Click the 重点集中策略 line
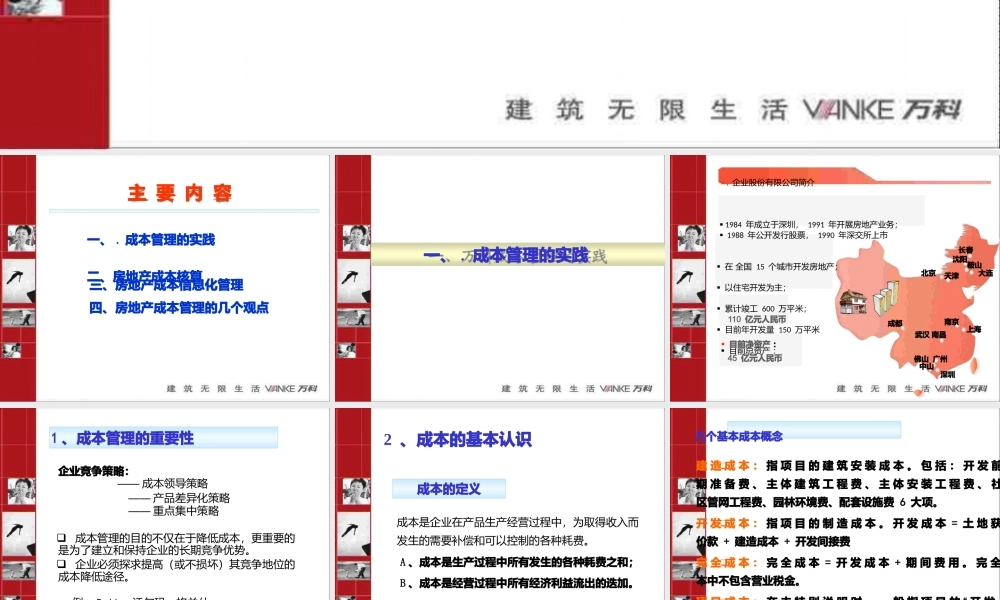The height and width of the screenshot is (600, 1000). click(x=173, y=511)
